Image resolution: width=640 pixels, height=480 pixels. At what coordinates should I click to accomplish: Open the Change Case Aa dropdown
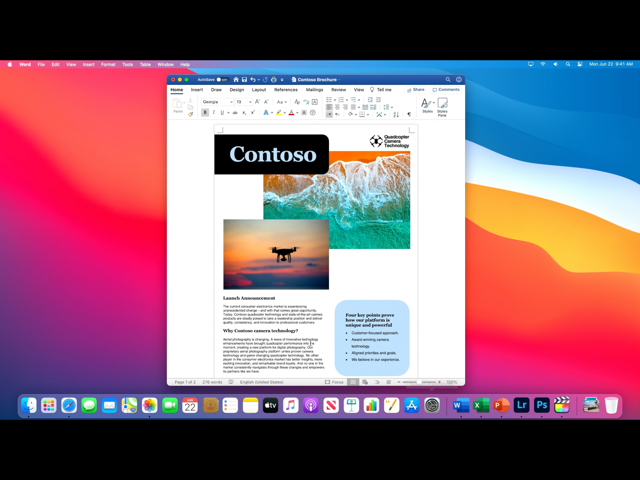pos(282,102)
